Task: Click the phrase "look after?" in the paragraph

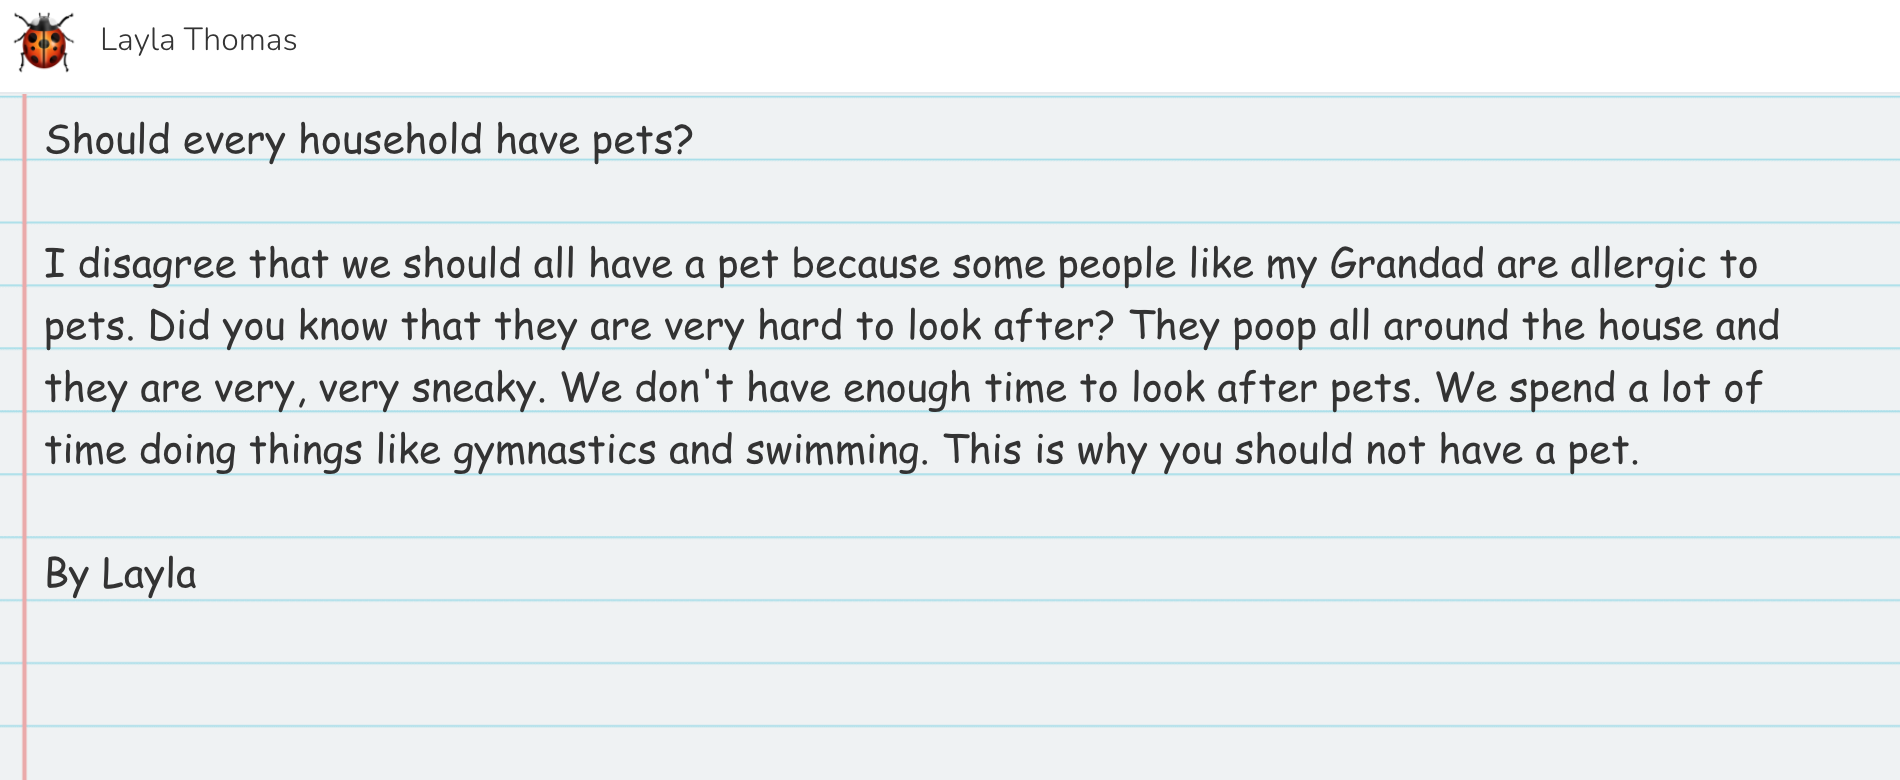Action: [1010, 327]
